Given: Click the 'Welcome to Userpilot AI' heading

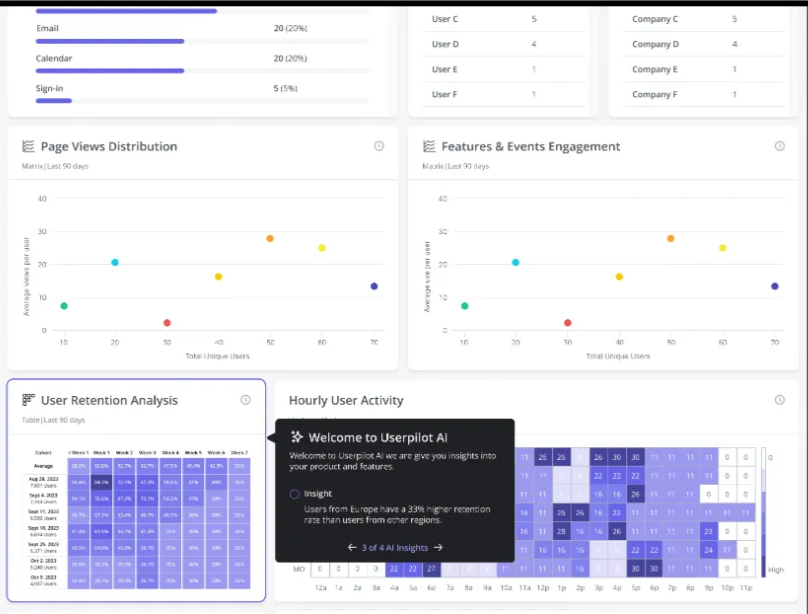Looking at the screenshot, I should (378, 437).
